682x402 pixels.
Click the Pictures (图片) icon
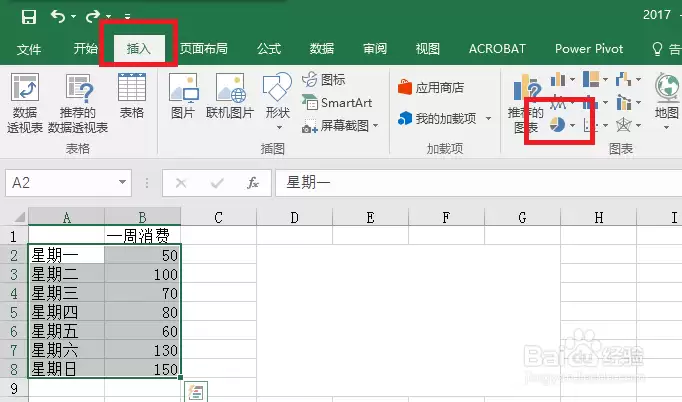[x=182, y=99]
